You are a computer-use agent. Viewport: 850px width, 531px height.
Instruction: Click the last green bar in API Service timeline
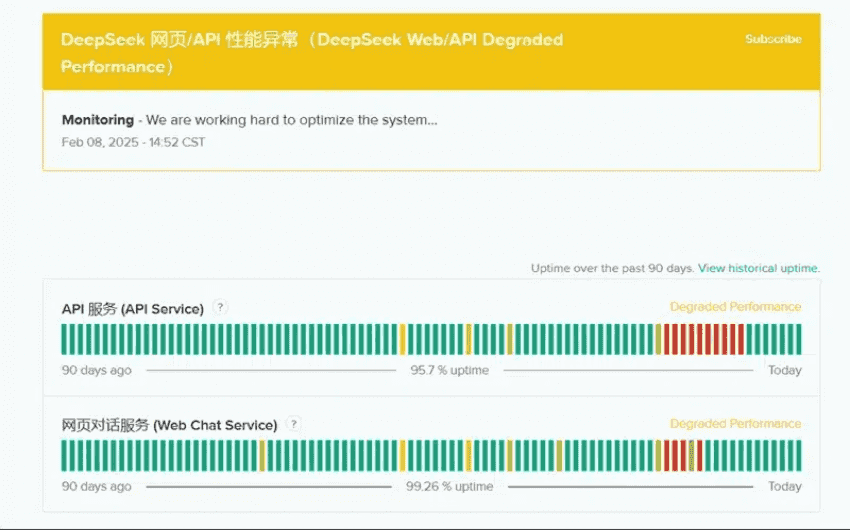(x=798, y=339)
